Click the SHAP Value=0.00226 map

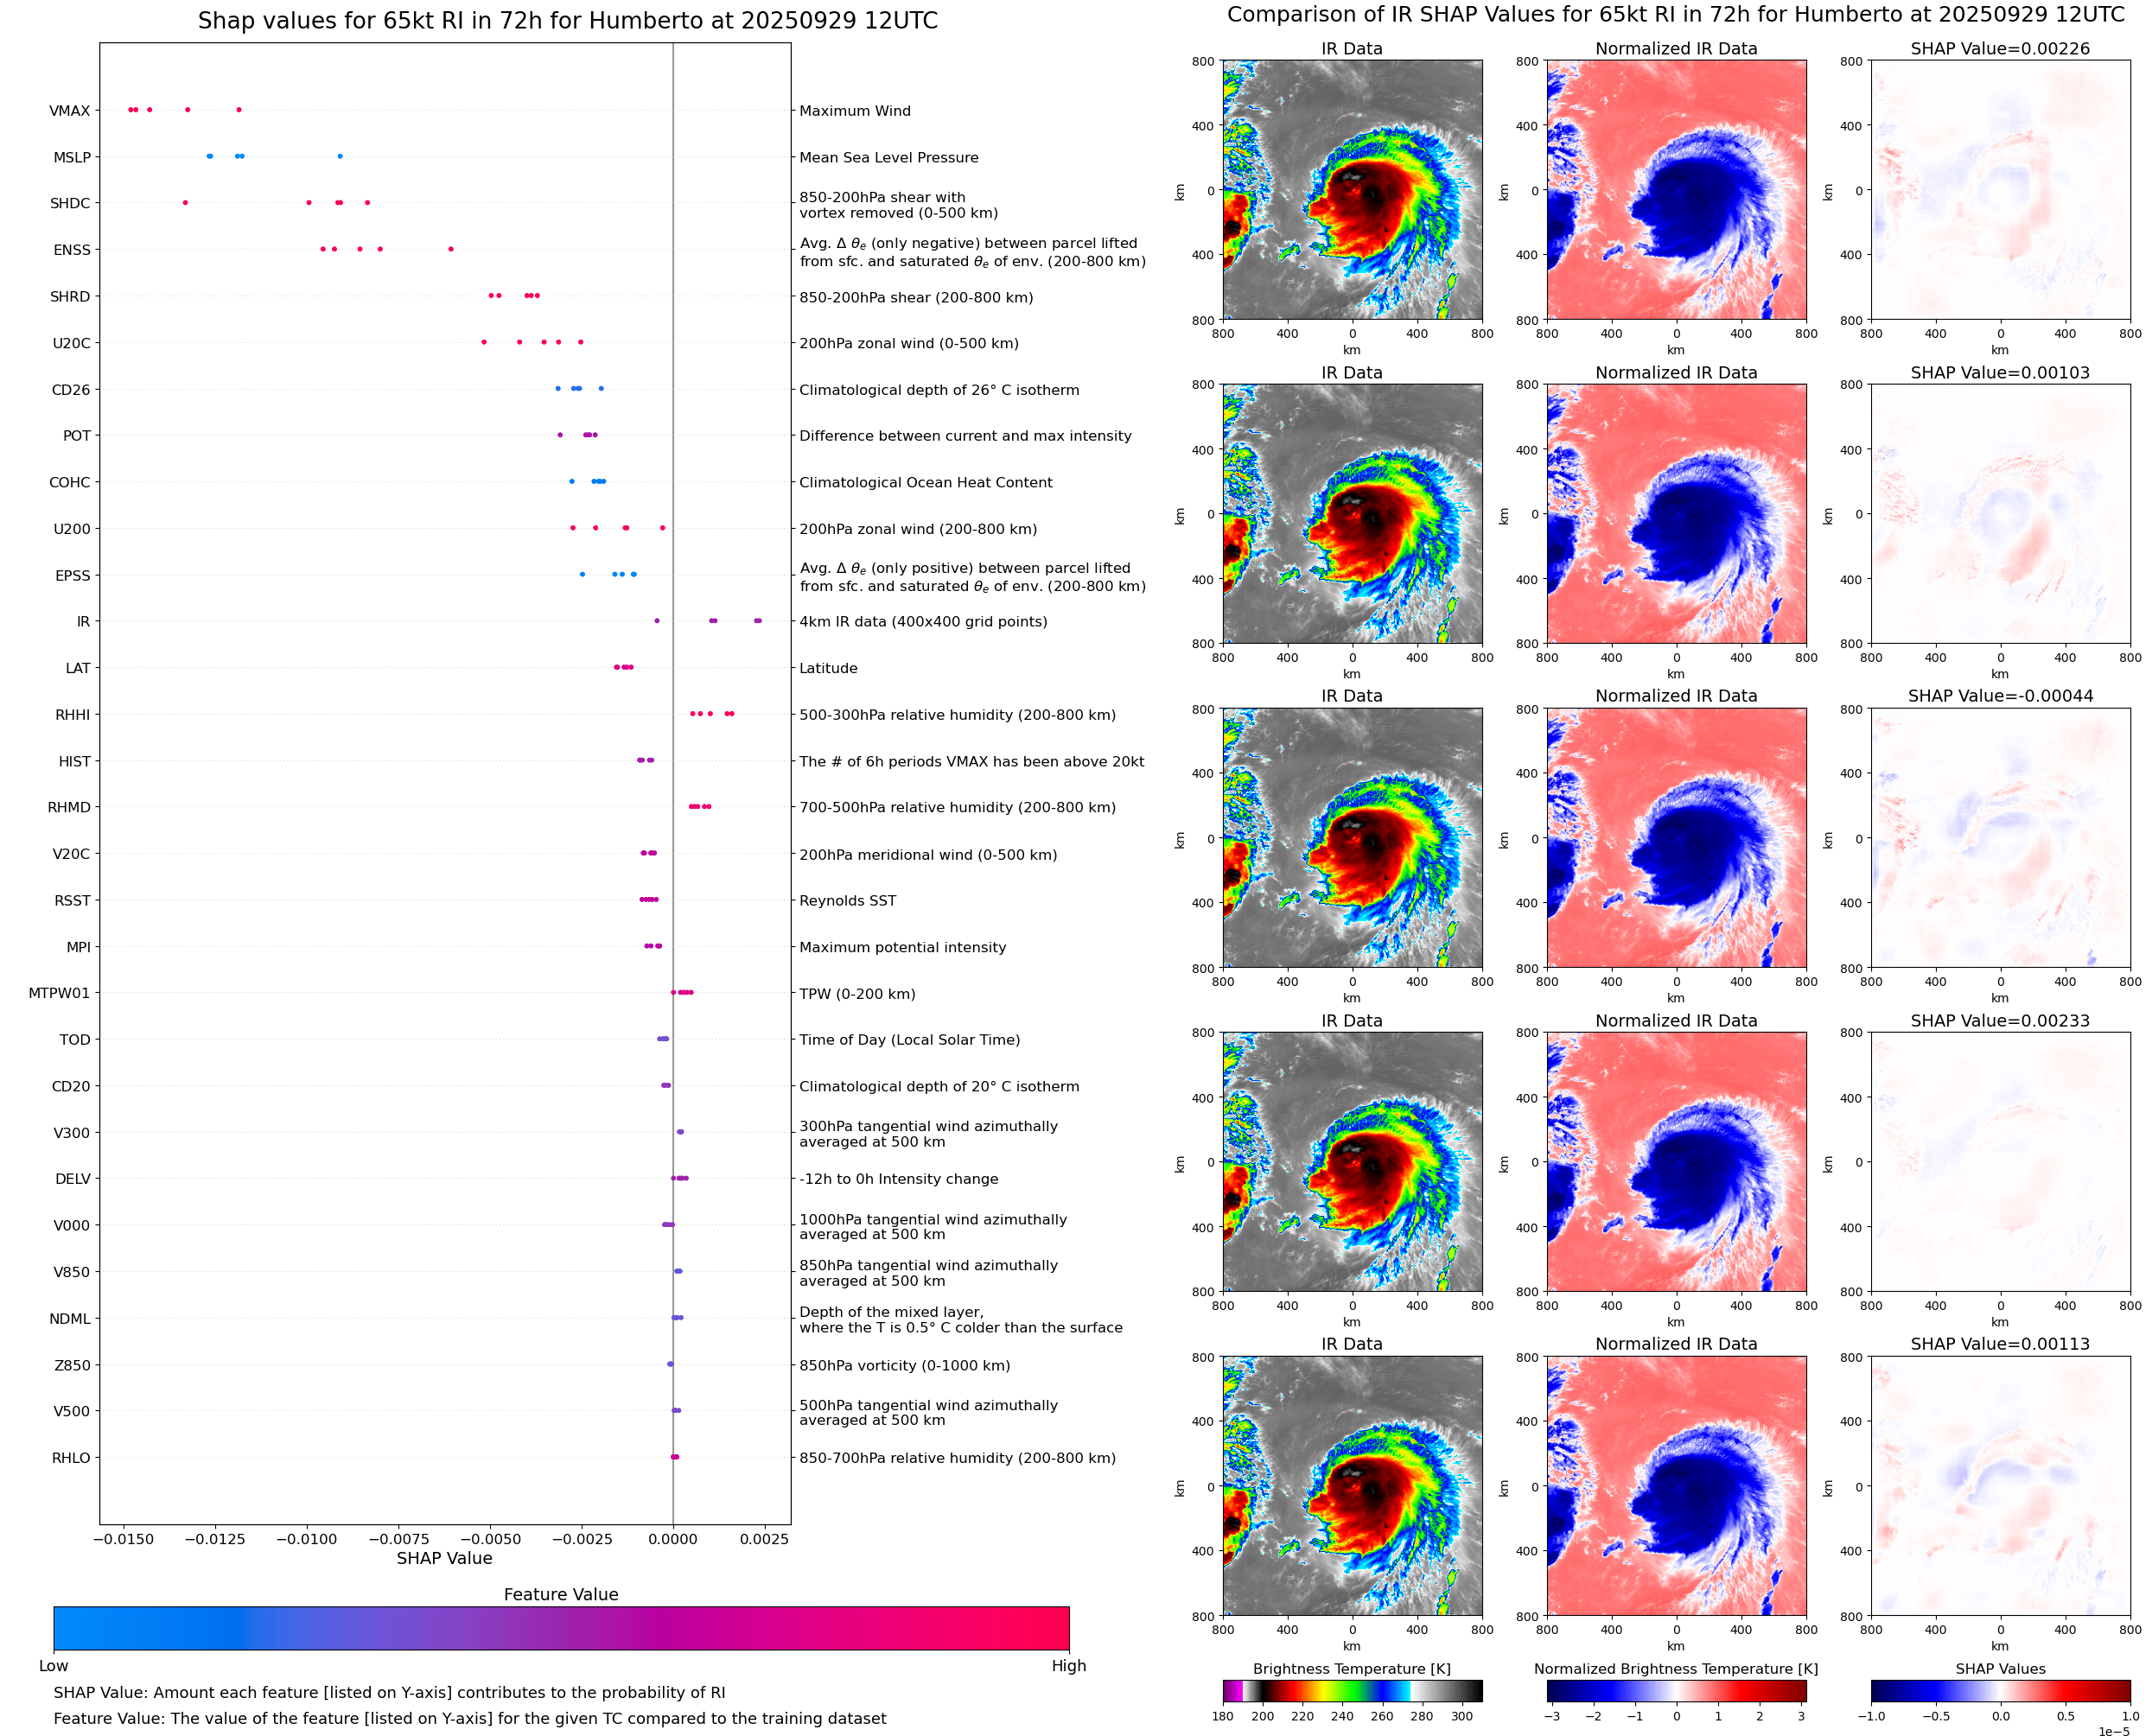pos(2000,190)
